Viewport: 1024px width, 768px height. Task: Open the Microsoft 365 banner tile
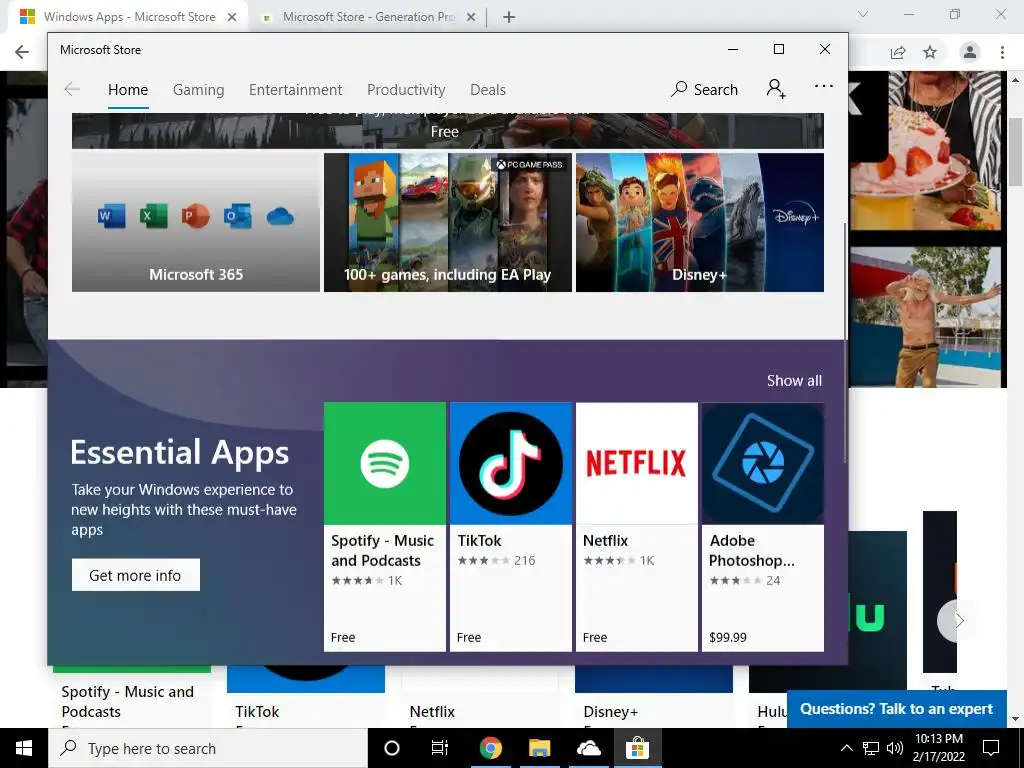pos(196,222)
